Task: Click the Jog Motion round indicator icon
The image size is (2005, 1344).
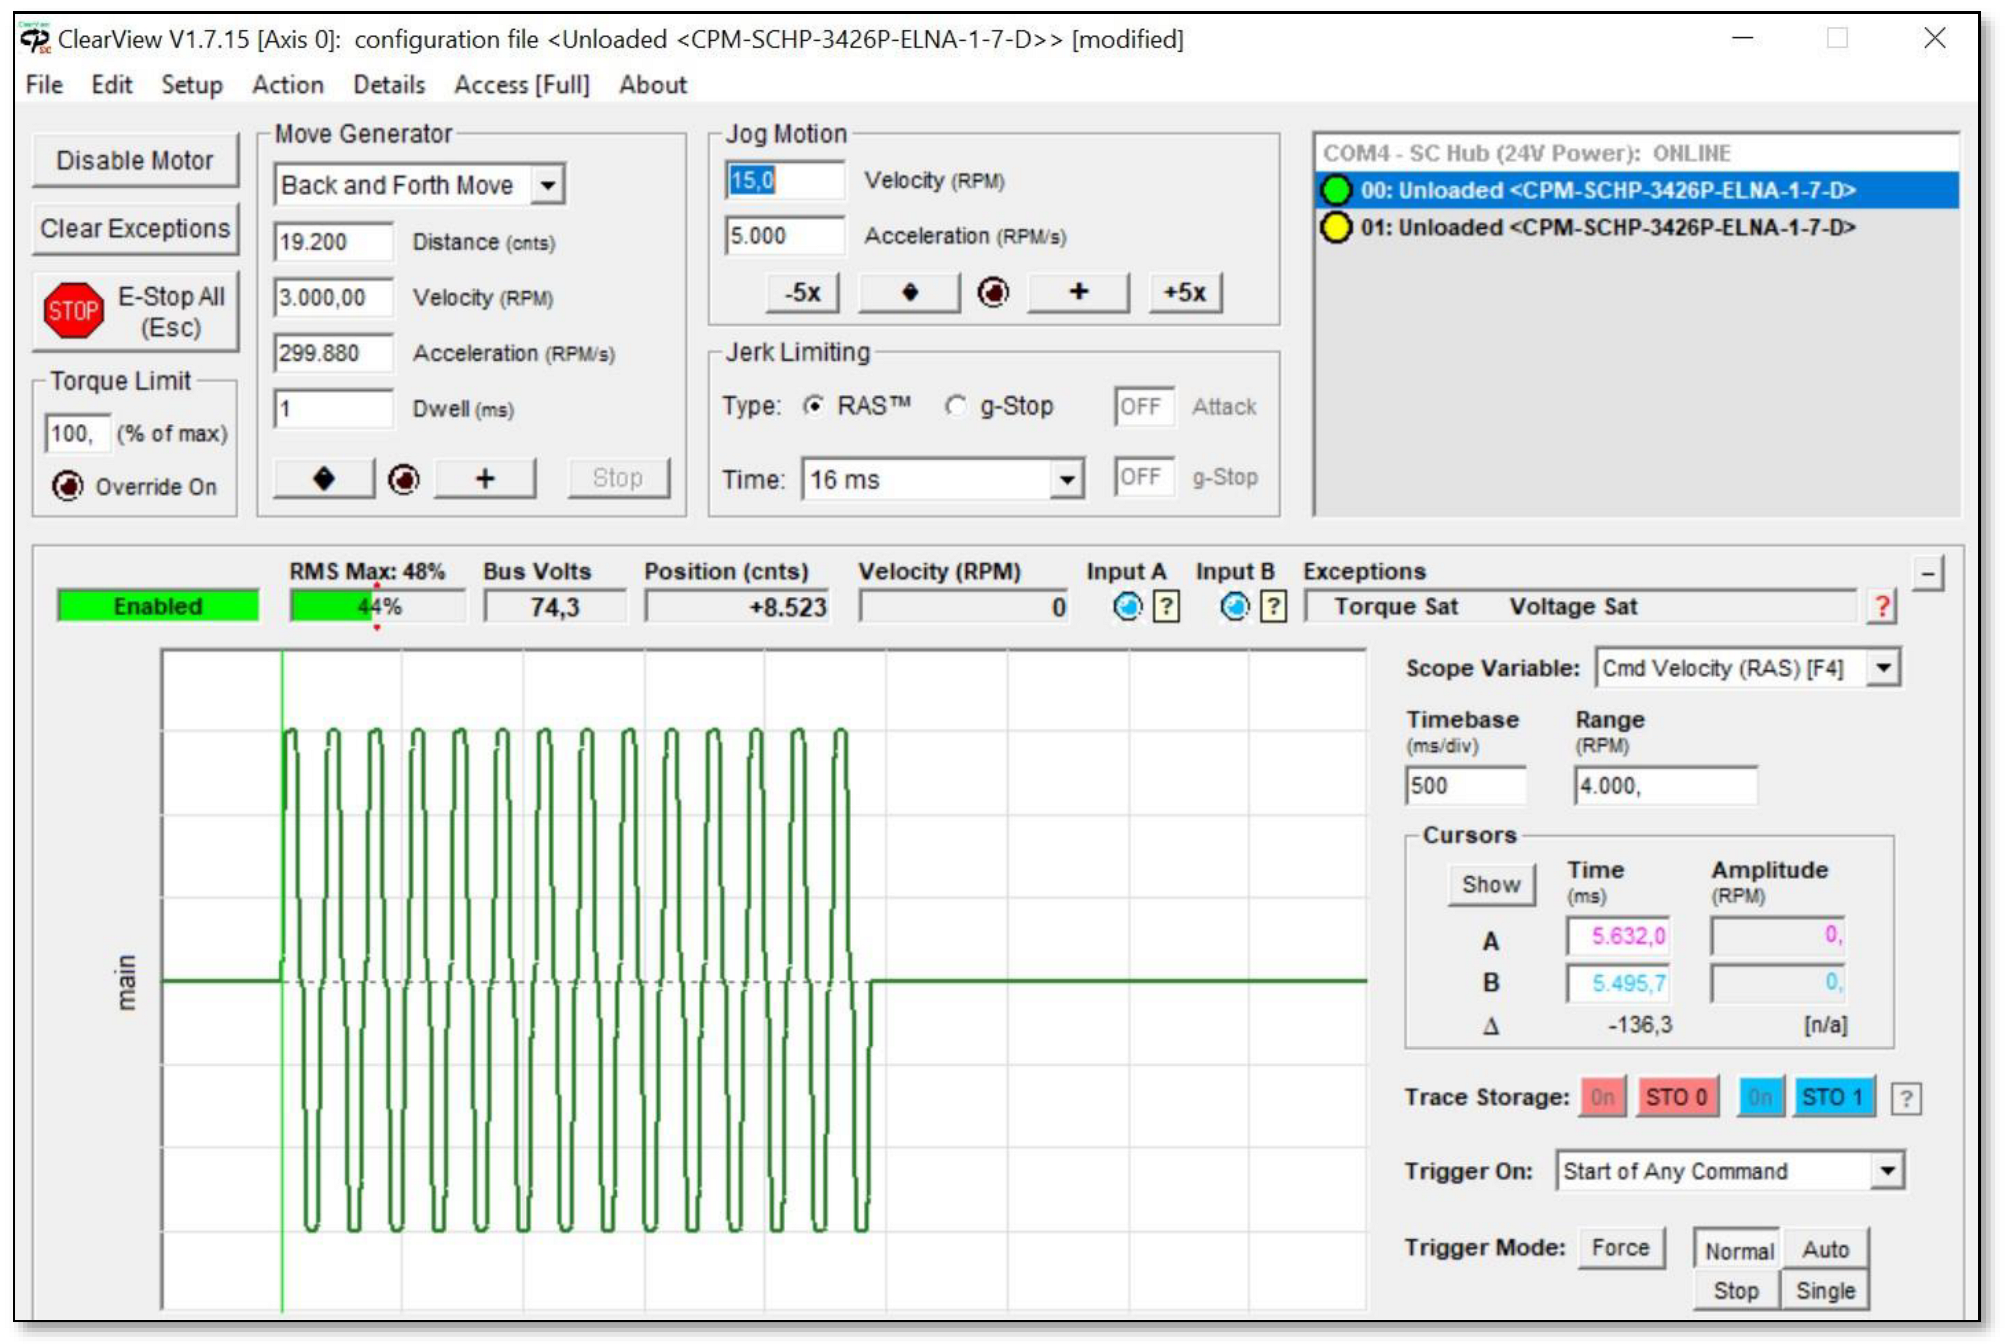Action: pos(993,292)
